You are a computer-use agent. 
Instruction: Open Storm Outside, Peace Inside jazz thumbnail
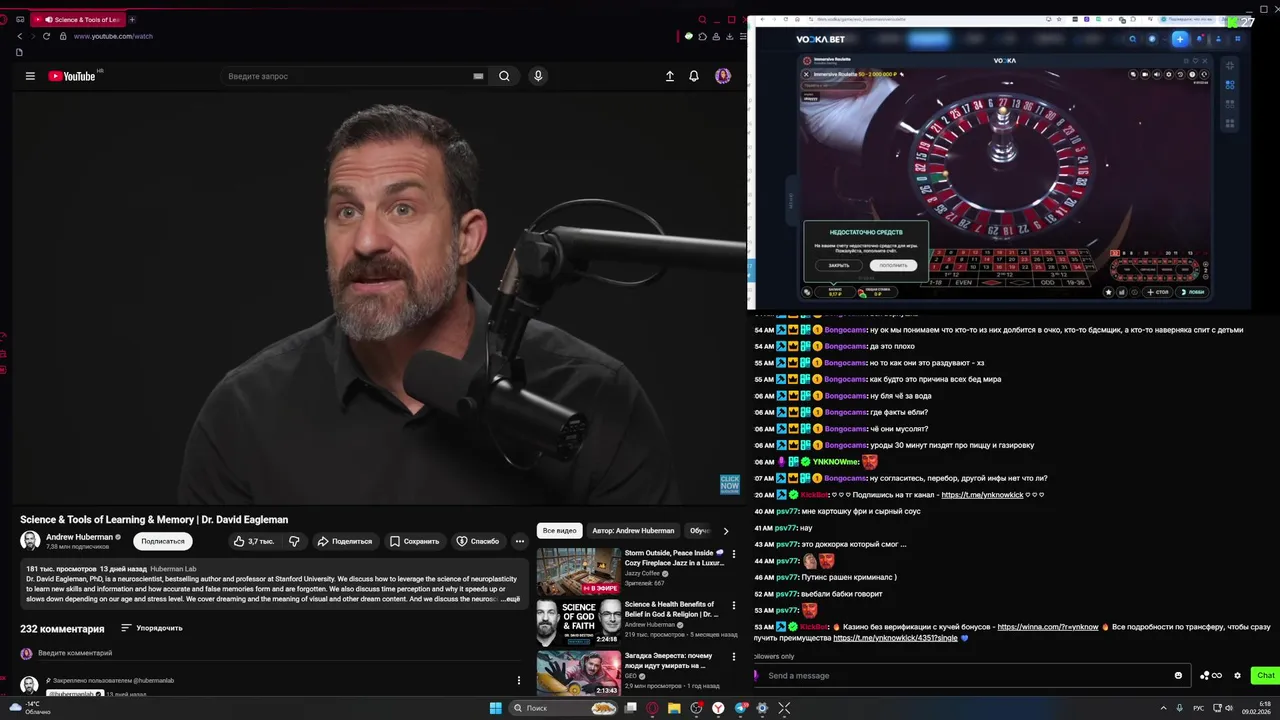click(579, 571)
